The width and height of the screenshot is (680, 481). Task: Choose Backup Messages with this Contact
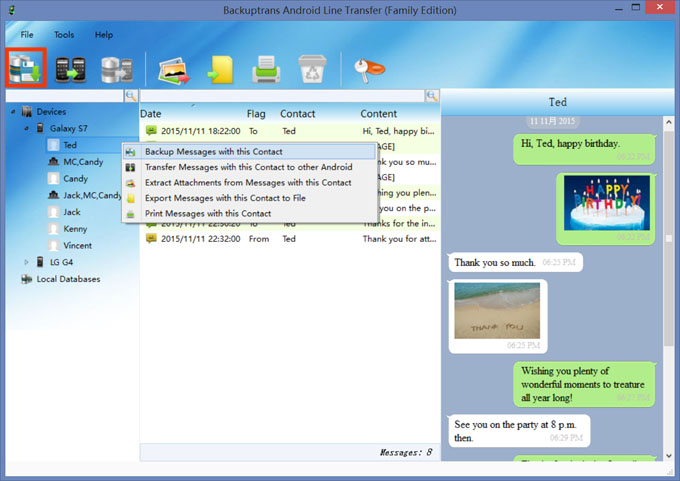coord(250,151)
